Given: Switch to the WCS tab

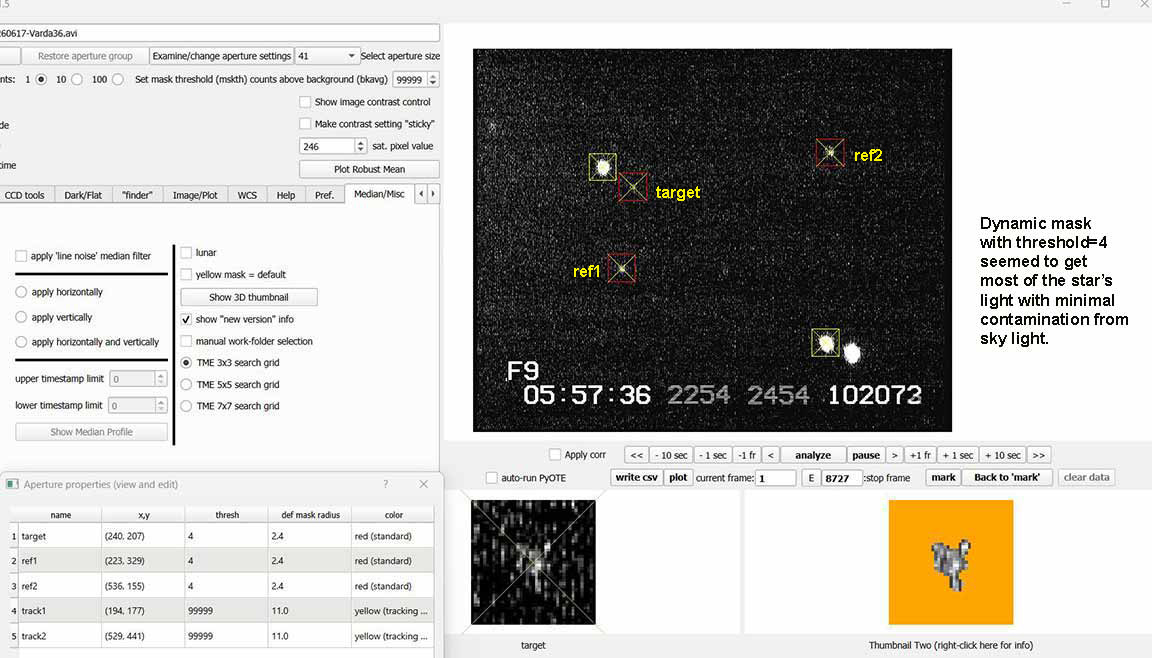Looking at the screenshot, I should click(x=247, y=195).
